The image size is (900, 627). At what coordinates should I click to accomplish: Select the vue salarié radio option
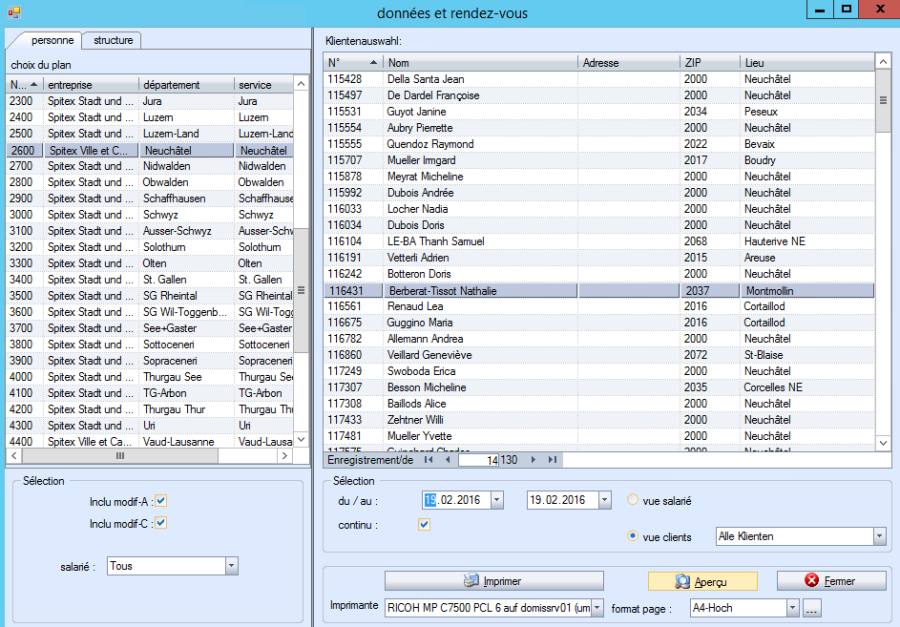632,500
